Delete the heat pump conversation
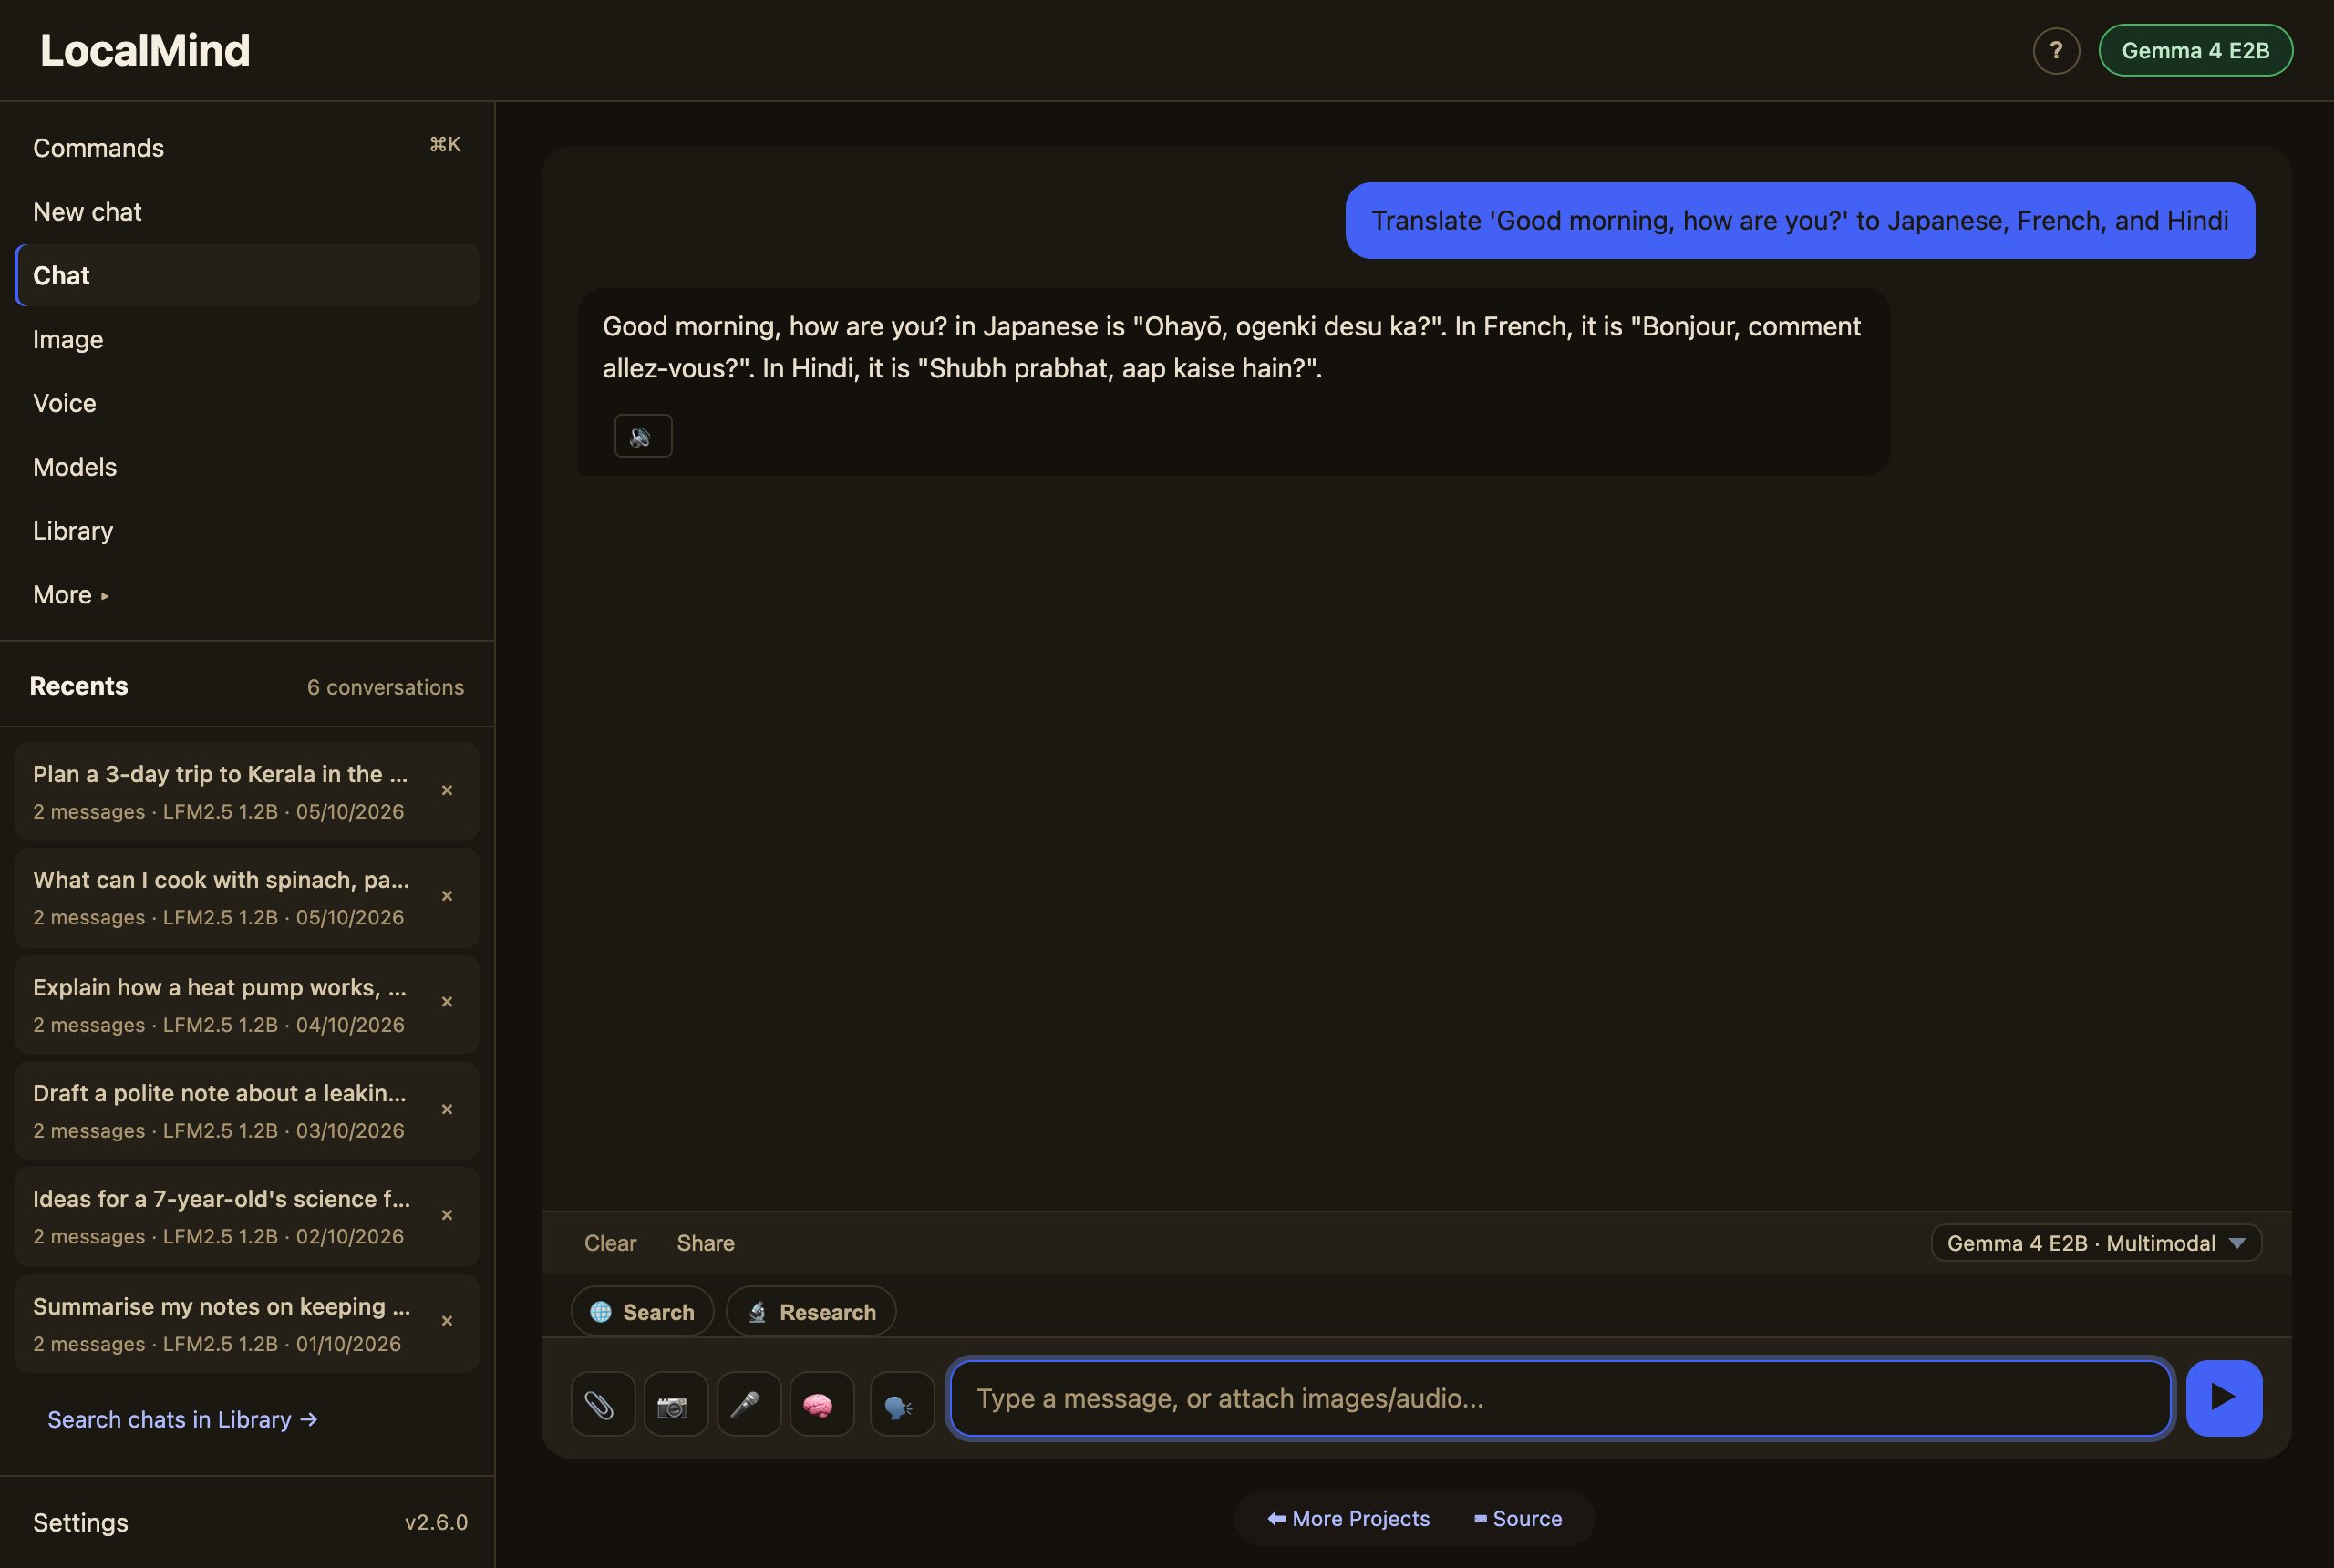The image size is (2334, 1568). pos(447,1002)
